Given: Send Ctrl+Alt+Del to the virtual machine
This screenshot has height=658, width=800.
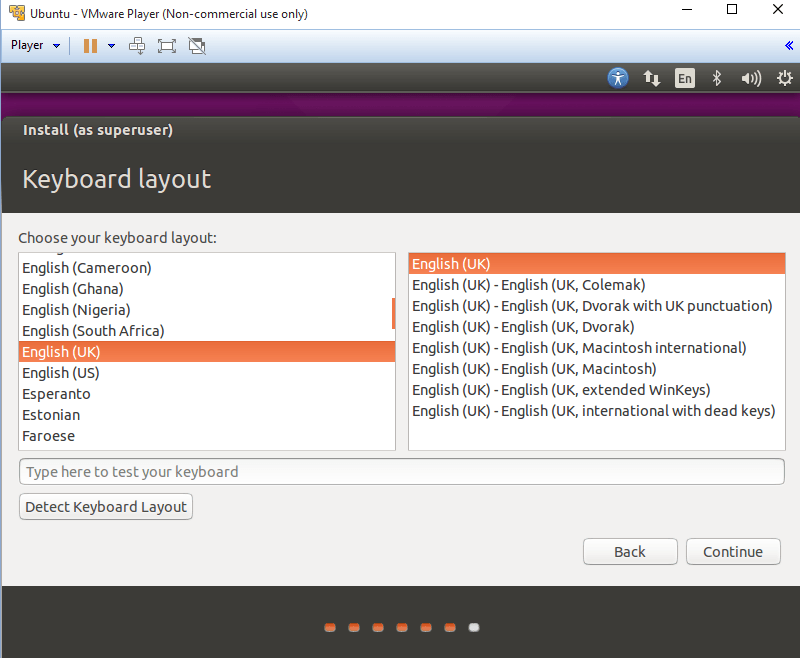Looking at the screenshot, I should pos(138,45).
